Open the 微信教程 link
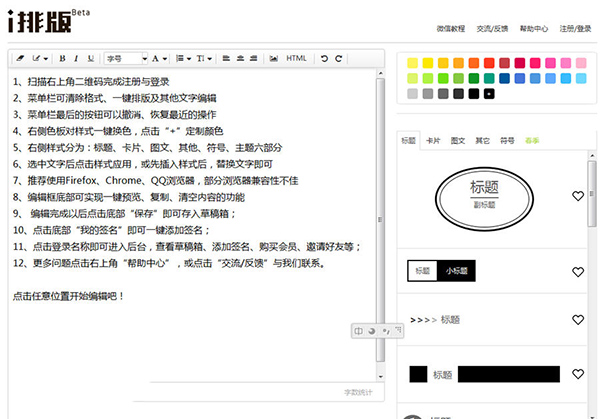 [451, 29]
